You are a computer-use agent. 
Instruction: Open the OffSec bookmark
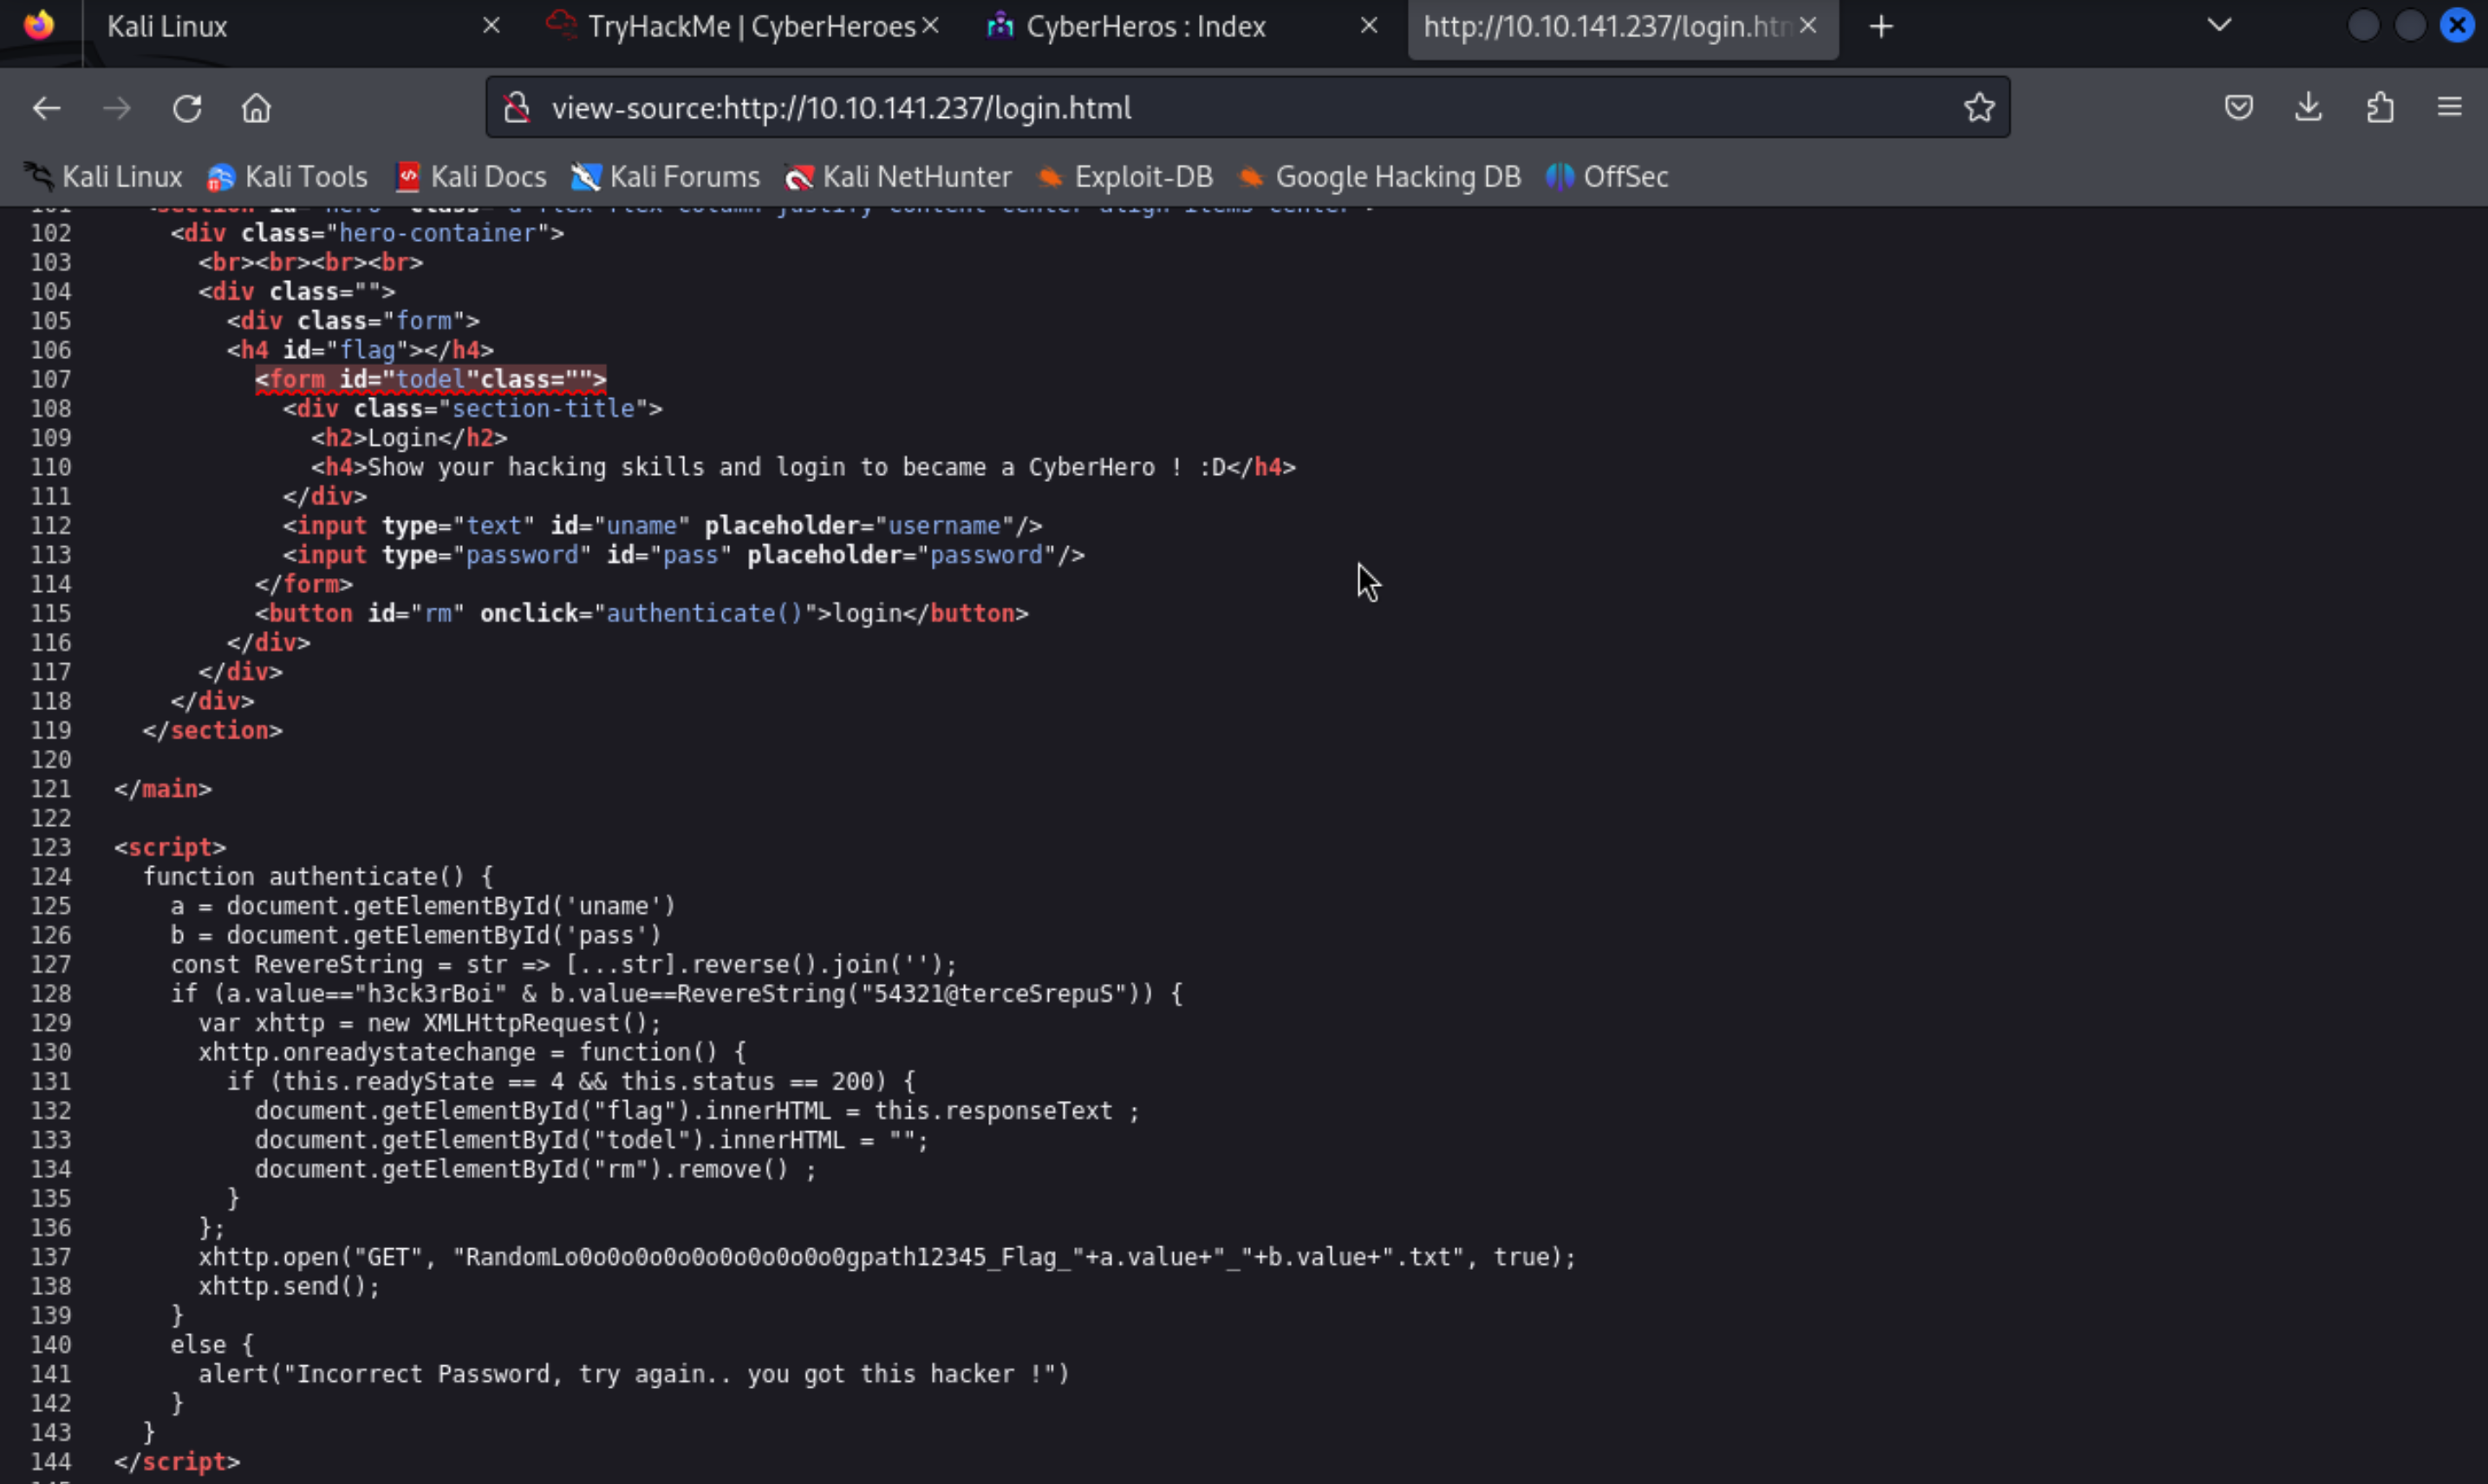[1608, 177]
